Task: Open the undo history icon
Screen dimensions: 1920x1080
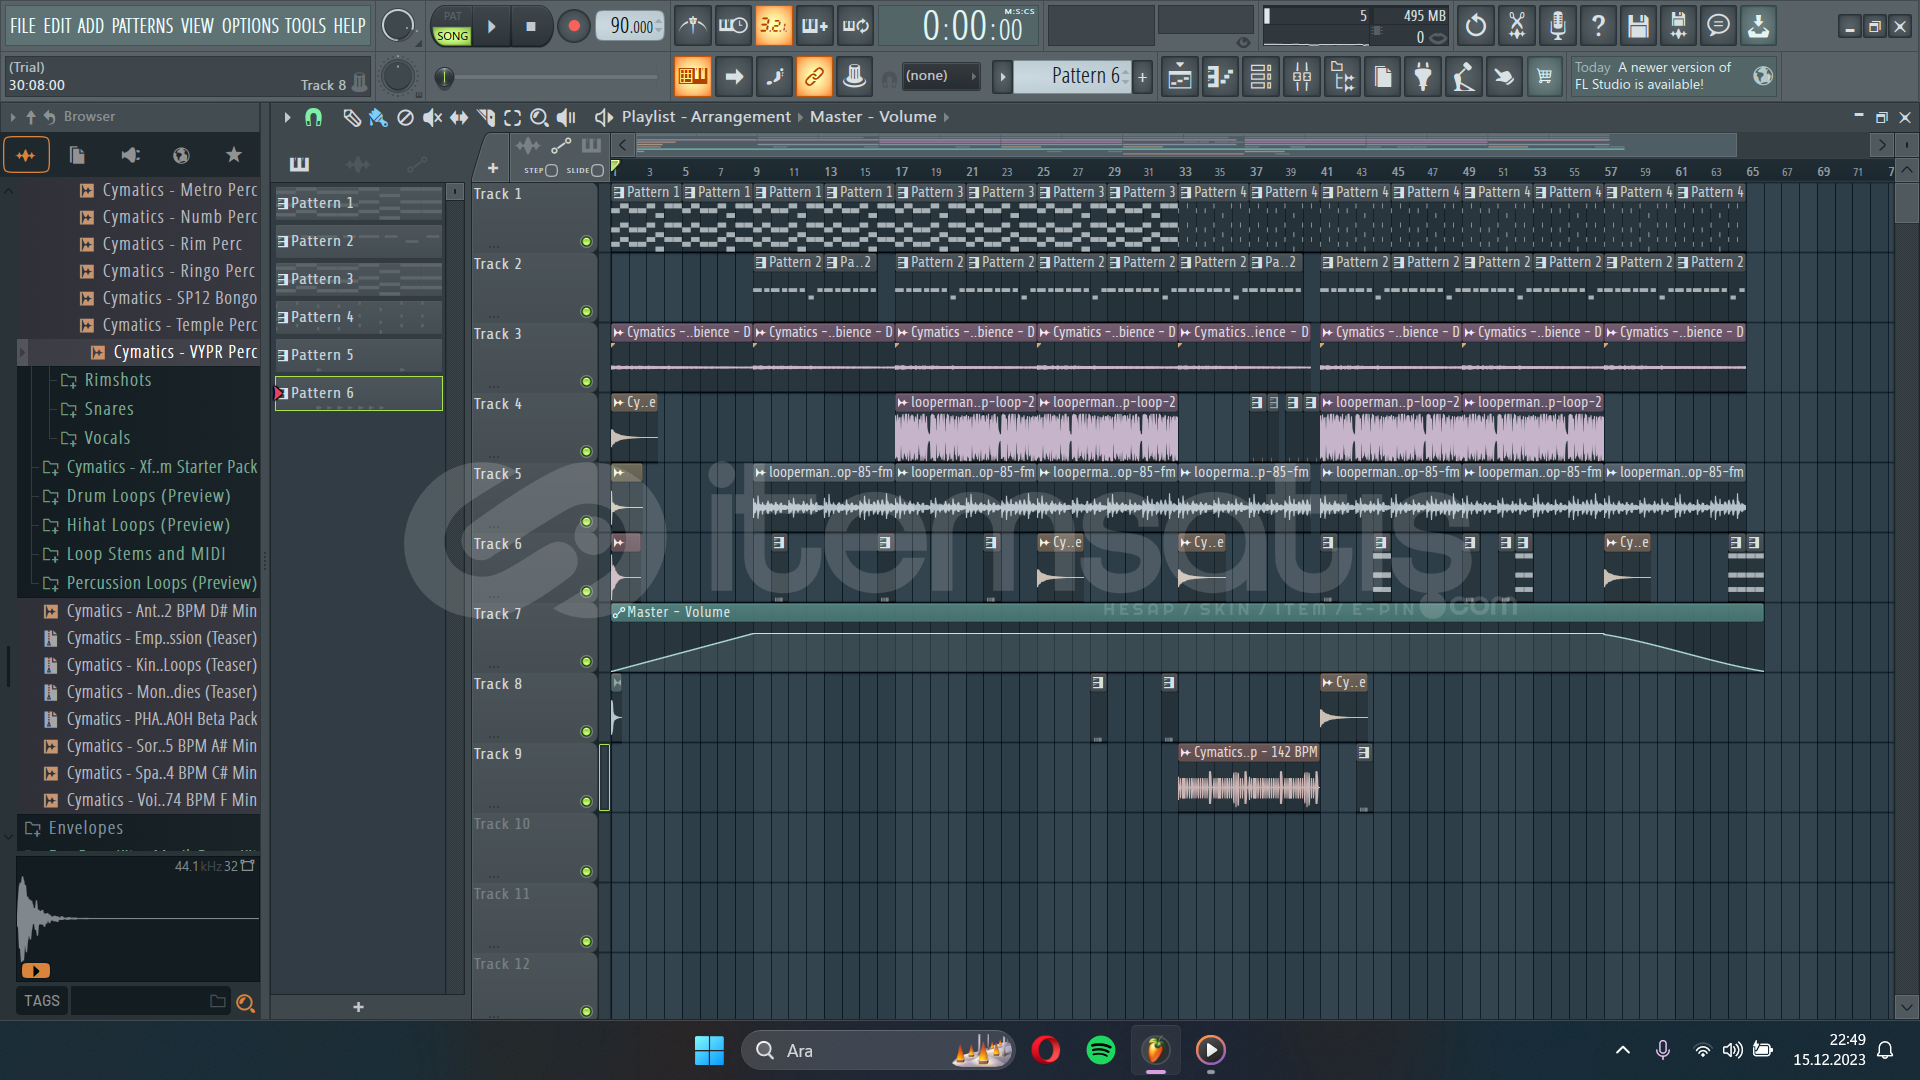Action: coord(1476,26)
